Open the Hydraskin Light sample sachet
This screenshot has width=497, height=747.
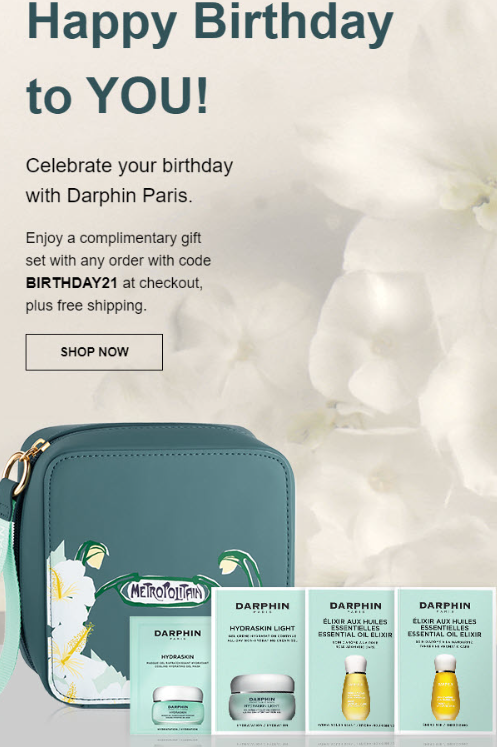262,660
